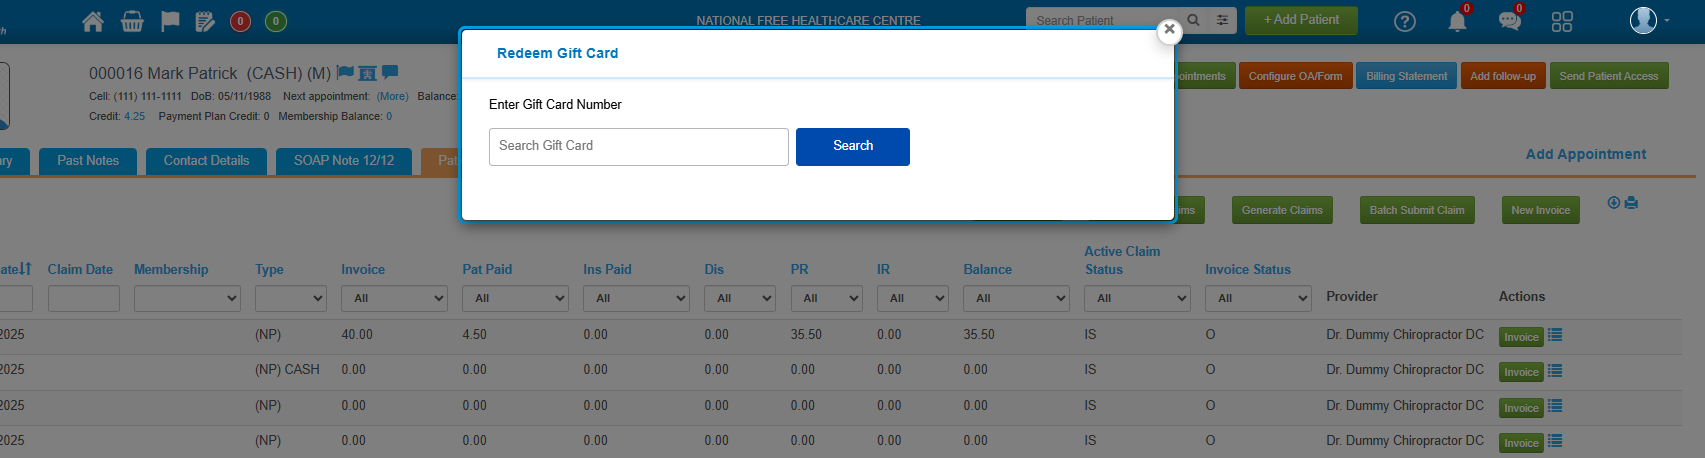Click the notifications bell icon
Image resolution: width=1705 pixels, height=458 pixels.
(x=1457, y=21)
